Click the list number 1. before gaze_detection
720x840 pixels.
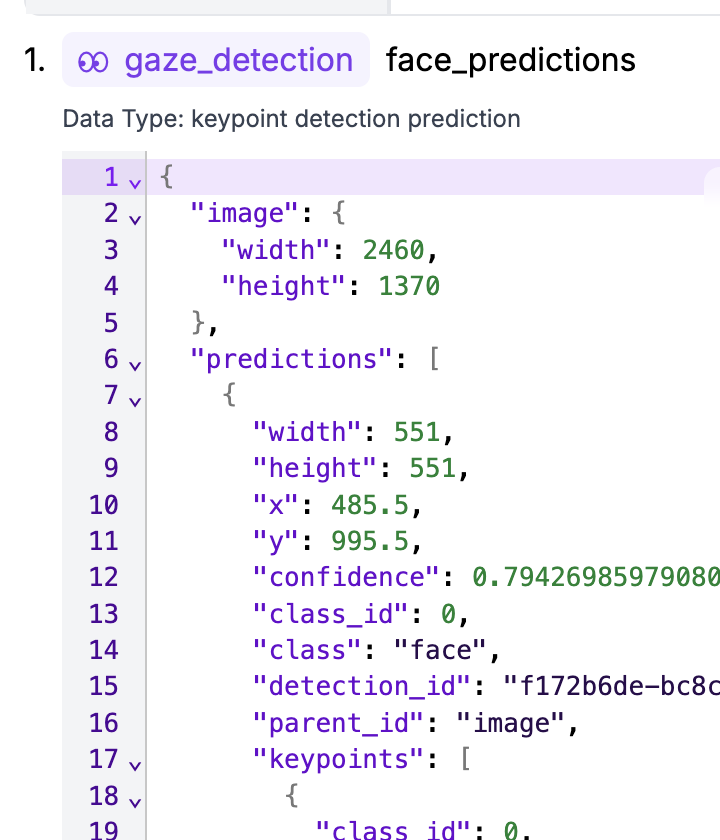click(x=34, y=59)
